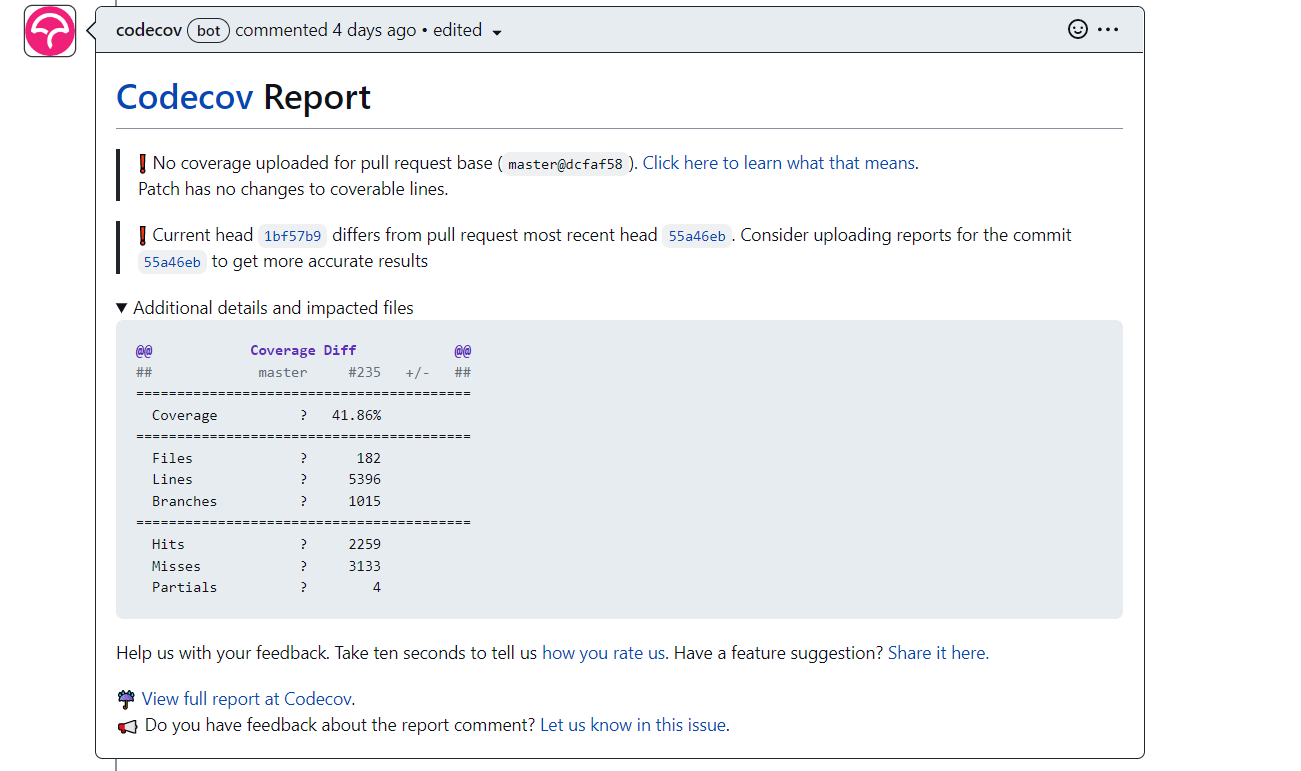Click the megaphone emoji near feedback line
Viewport: 1301px width, 771px height.
point(128,725)
